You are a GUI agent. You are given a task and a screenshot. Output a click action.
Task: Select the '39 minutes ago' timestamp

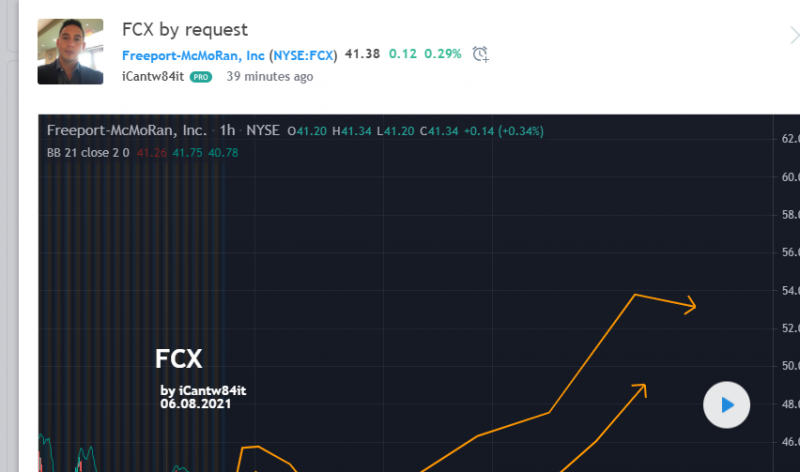click(270, 77)
